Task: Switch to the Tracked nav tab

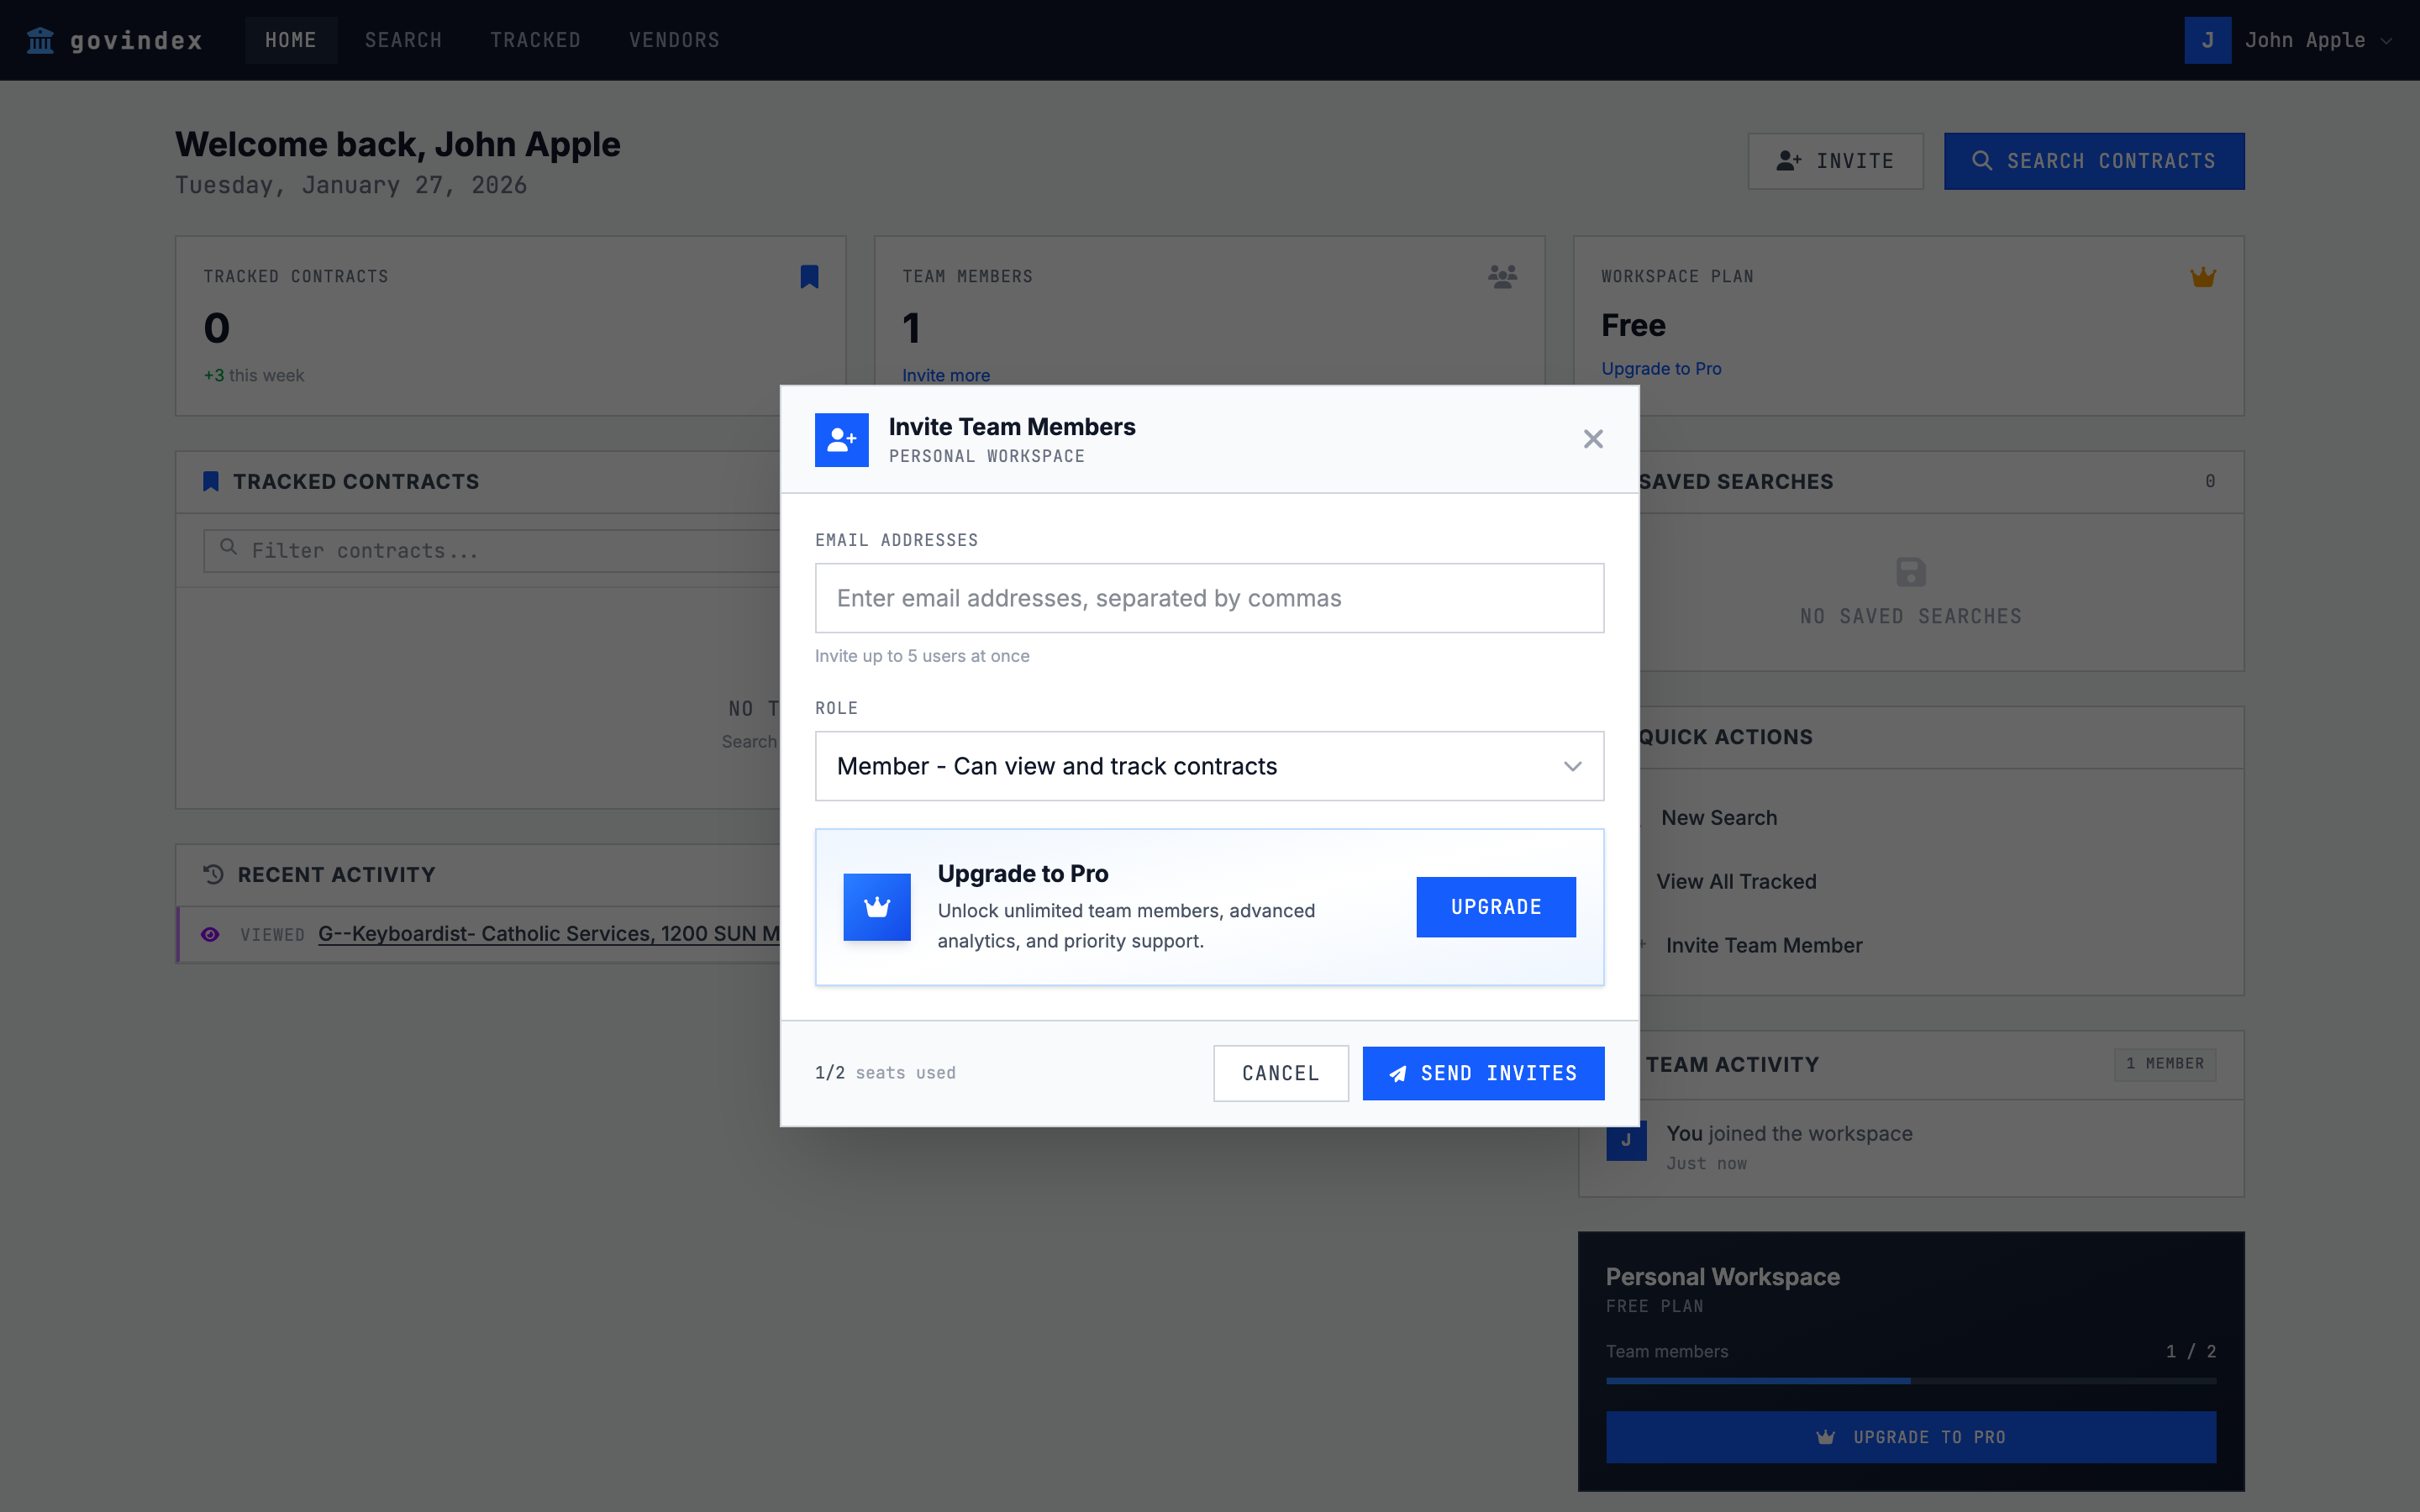Action: (535, 40)
